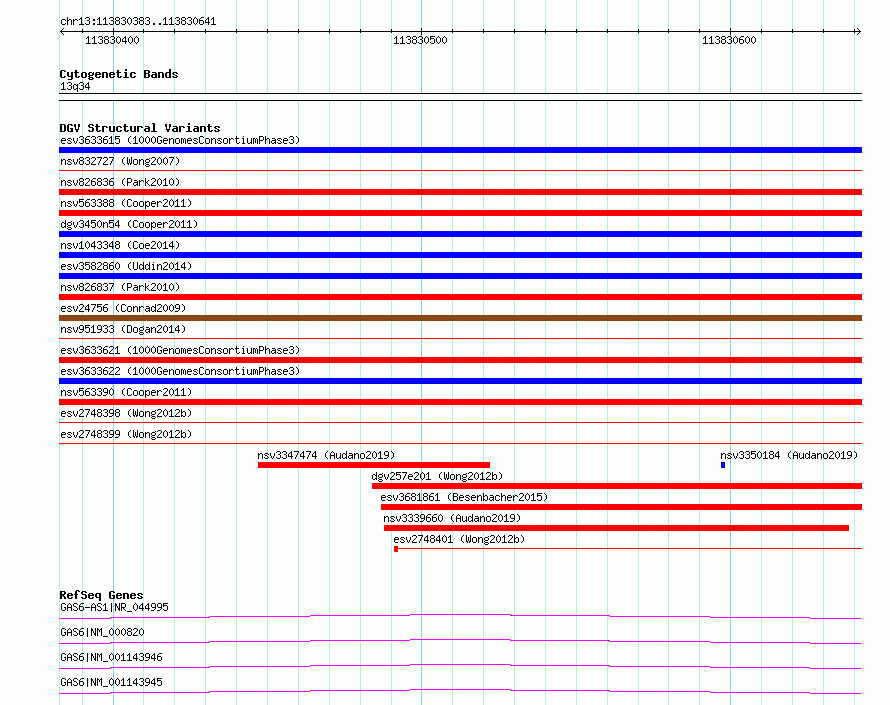Open variant nsv951933 (Dogan2014) label
890x705 pixels.
pyautogui.click(x=123, y=329)
